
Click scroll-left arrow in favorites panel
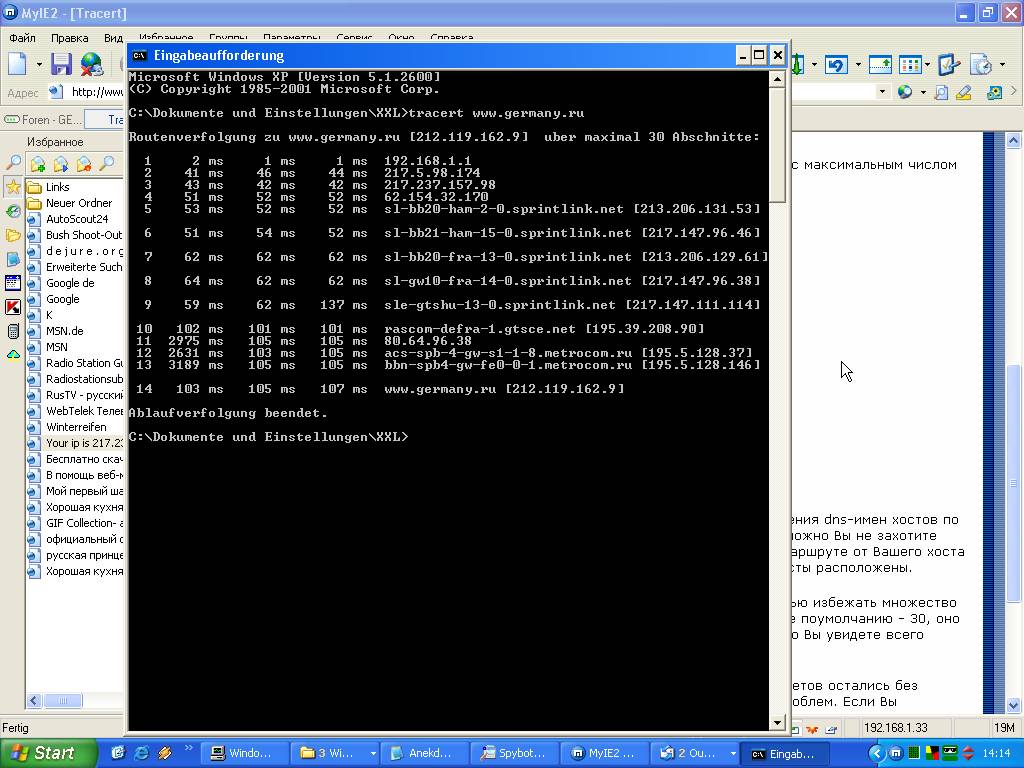coord(34,701)
